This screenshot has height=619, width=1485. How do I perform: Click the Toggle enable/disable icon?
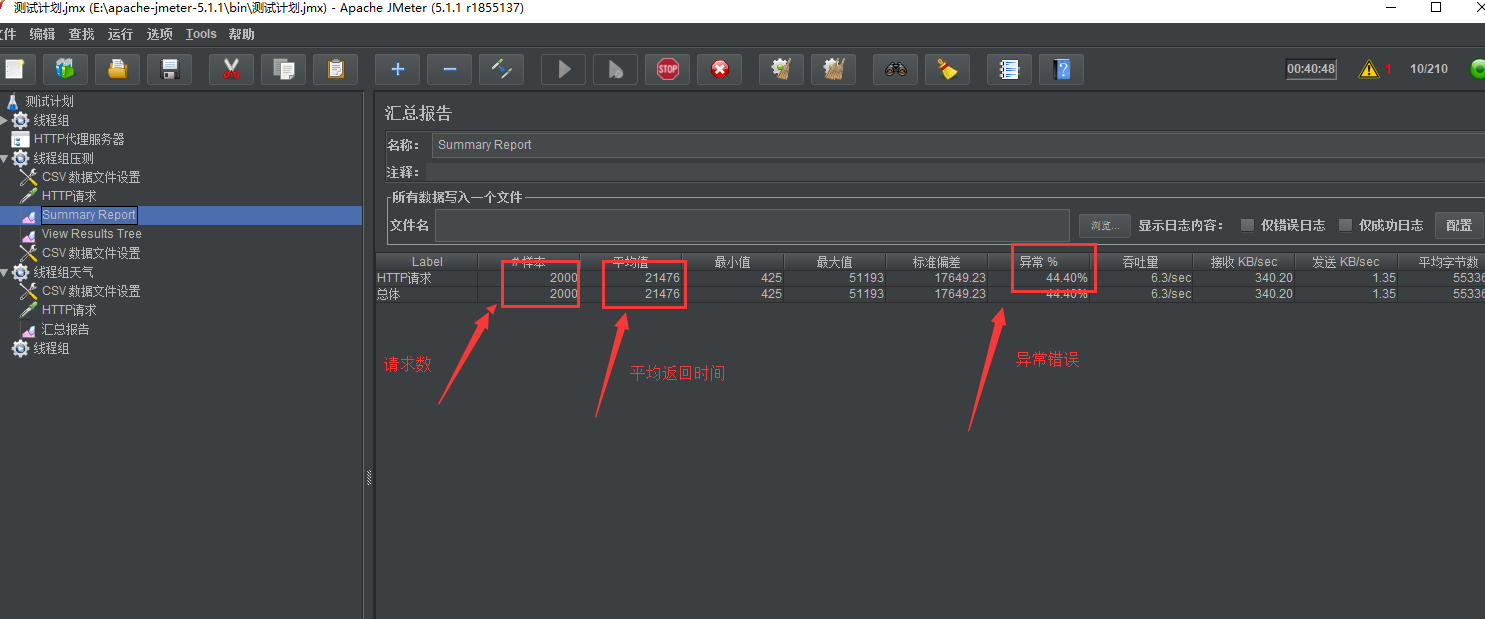pos(501,69)
